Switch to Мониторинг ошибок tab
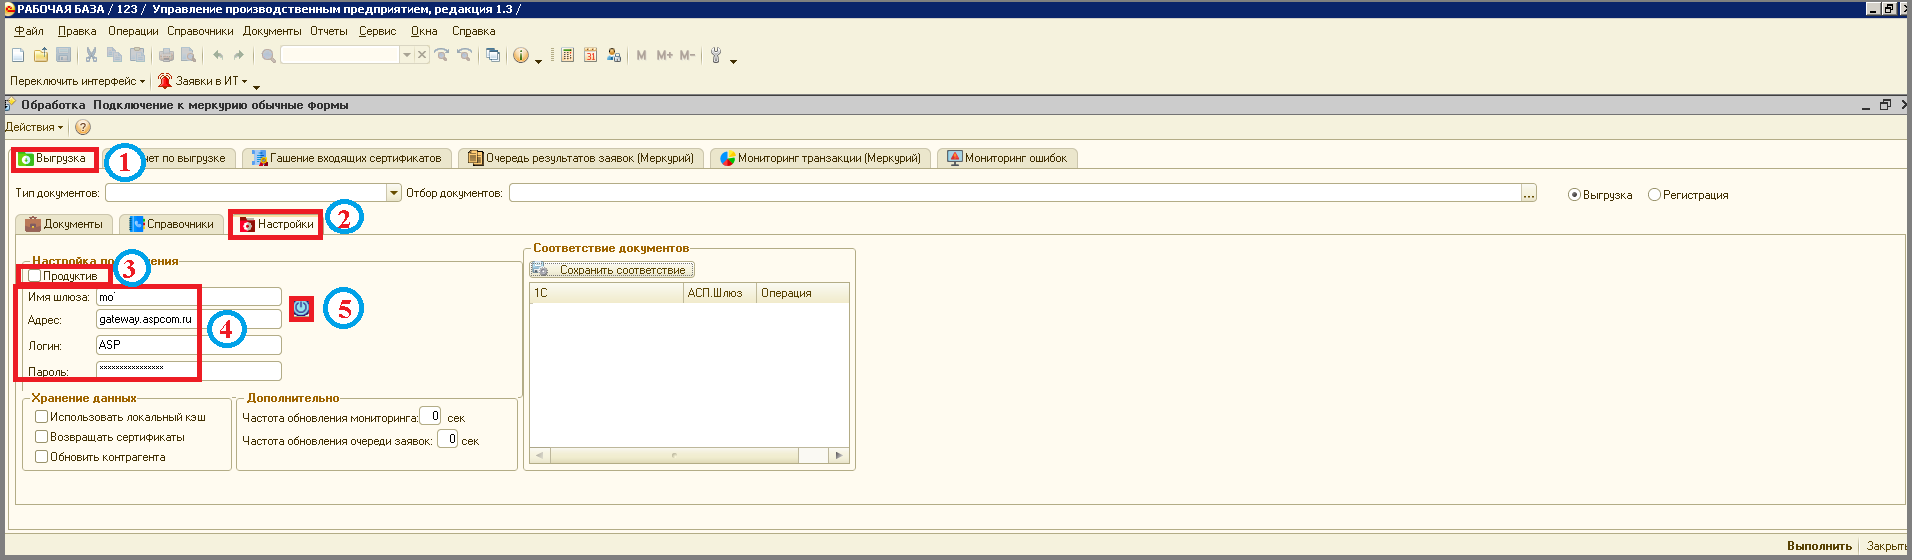This screenshot has height=560, width=1912. click(x=1007, y=158)
